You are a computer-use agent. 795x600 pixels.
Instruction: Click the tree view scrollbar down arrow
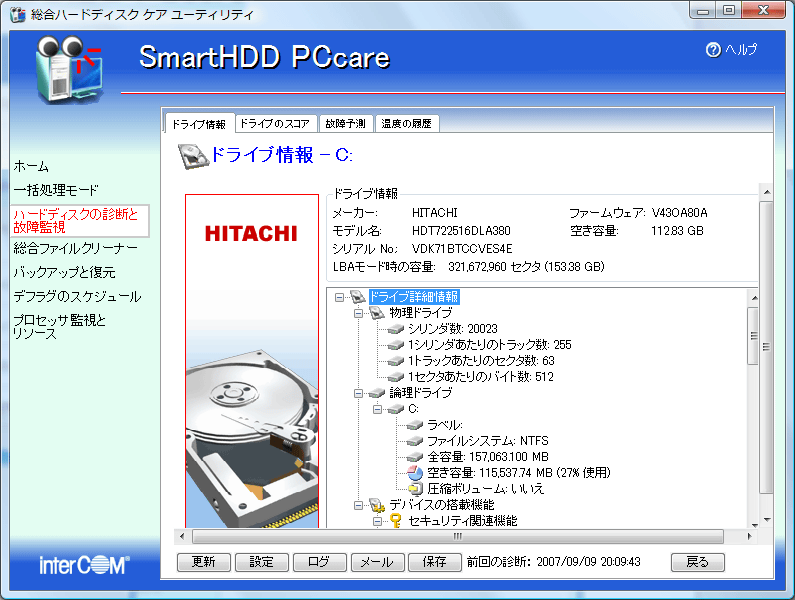click(x=754, y=525)
